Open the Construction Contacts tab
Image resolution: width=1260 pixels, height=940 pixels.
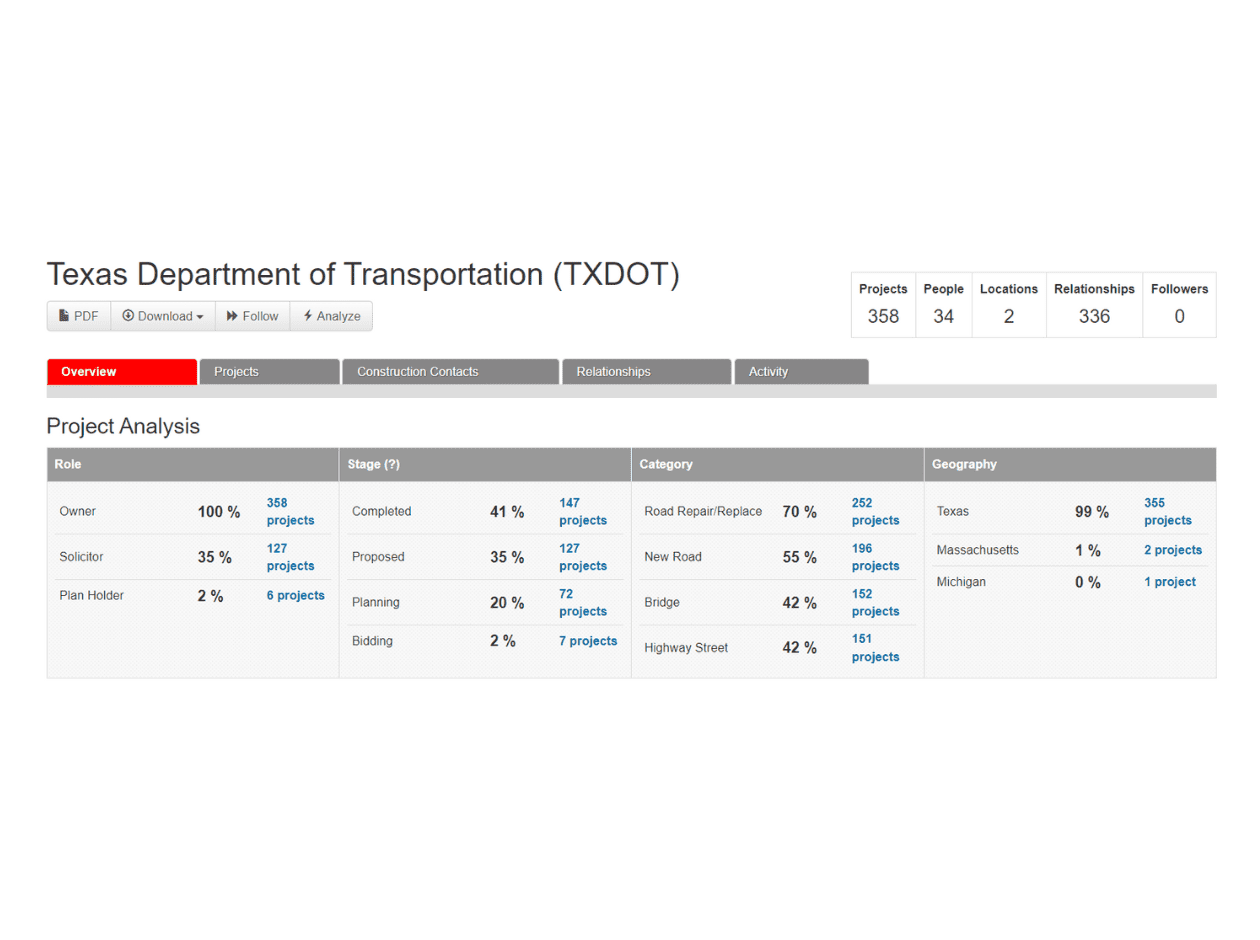418,372
